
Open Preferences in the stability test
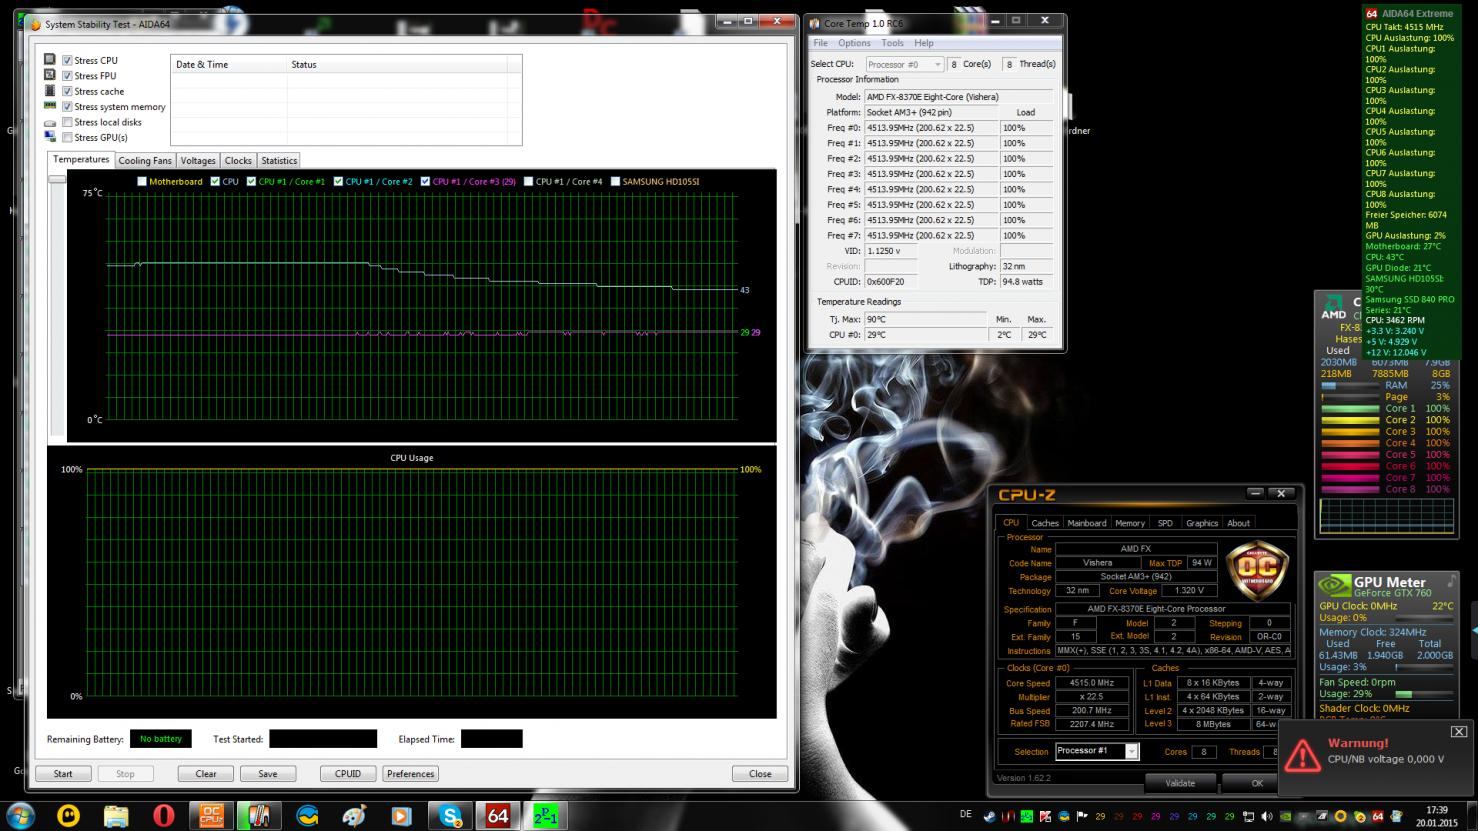411,773
